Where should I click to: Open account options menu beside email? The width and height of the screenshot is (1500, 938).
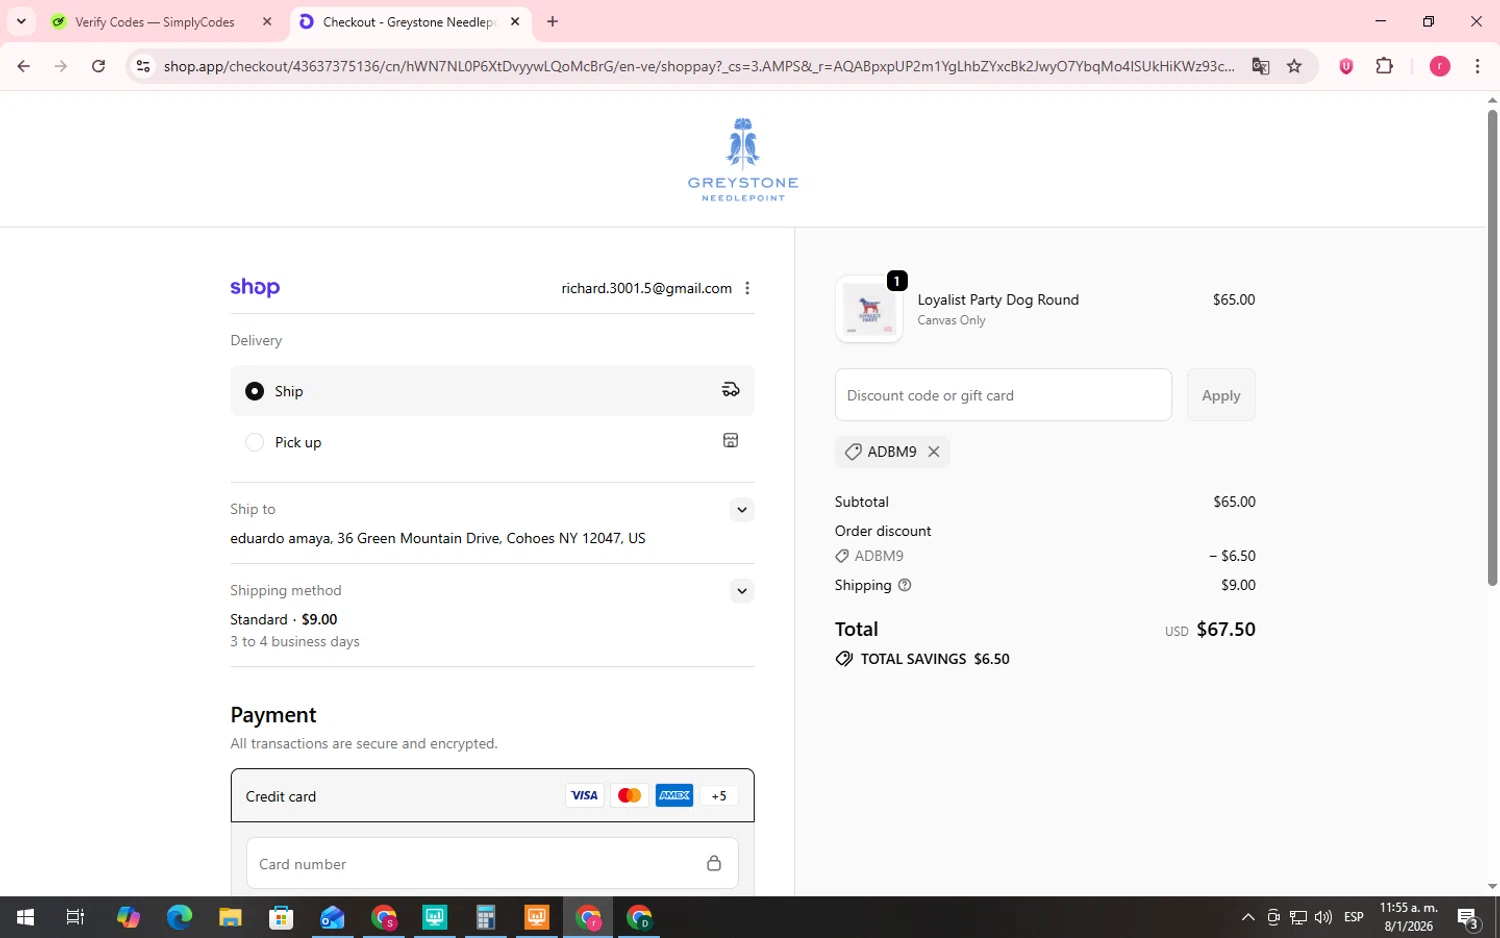click(747, 288)
